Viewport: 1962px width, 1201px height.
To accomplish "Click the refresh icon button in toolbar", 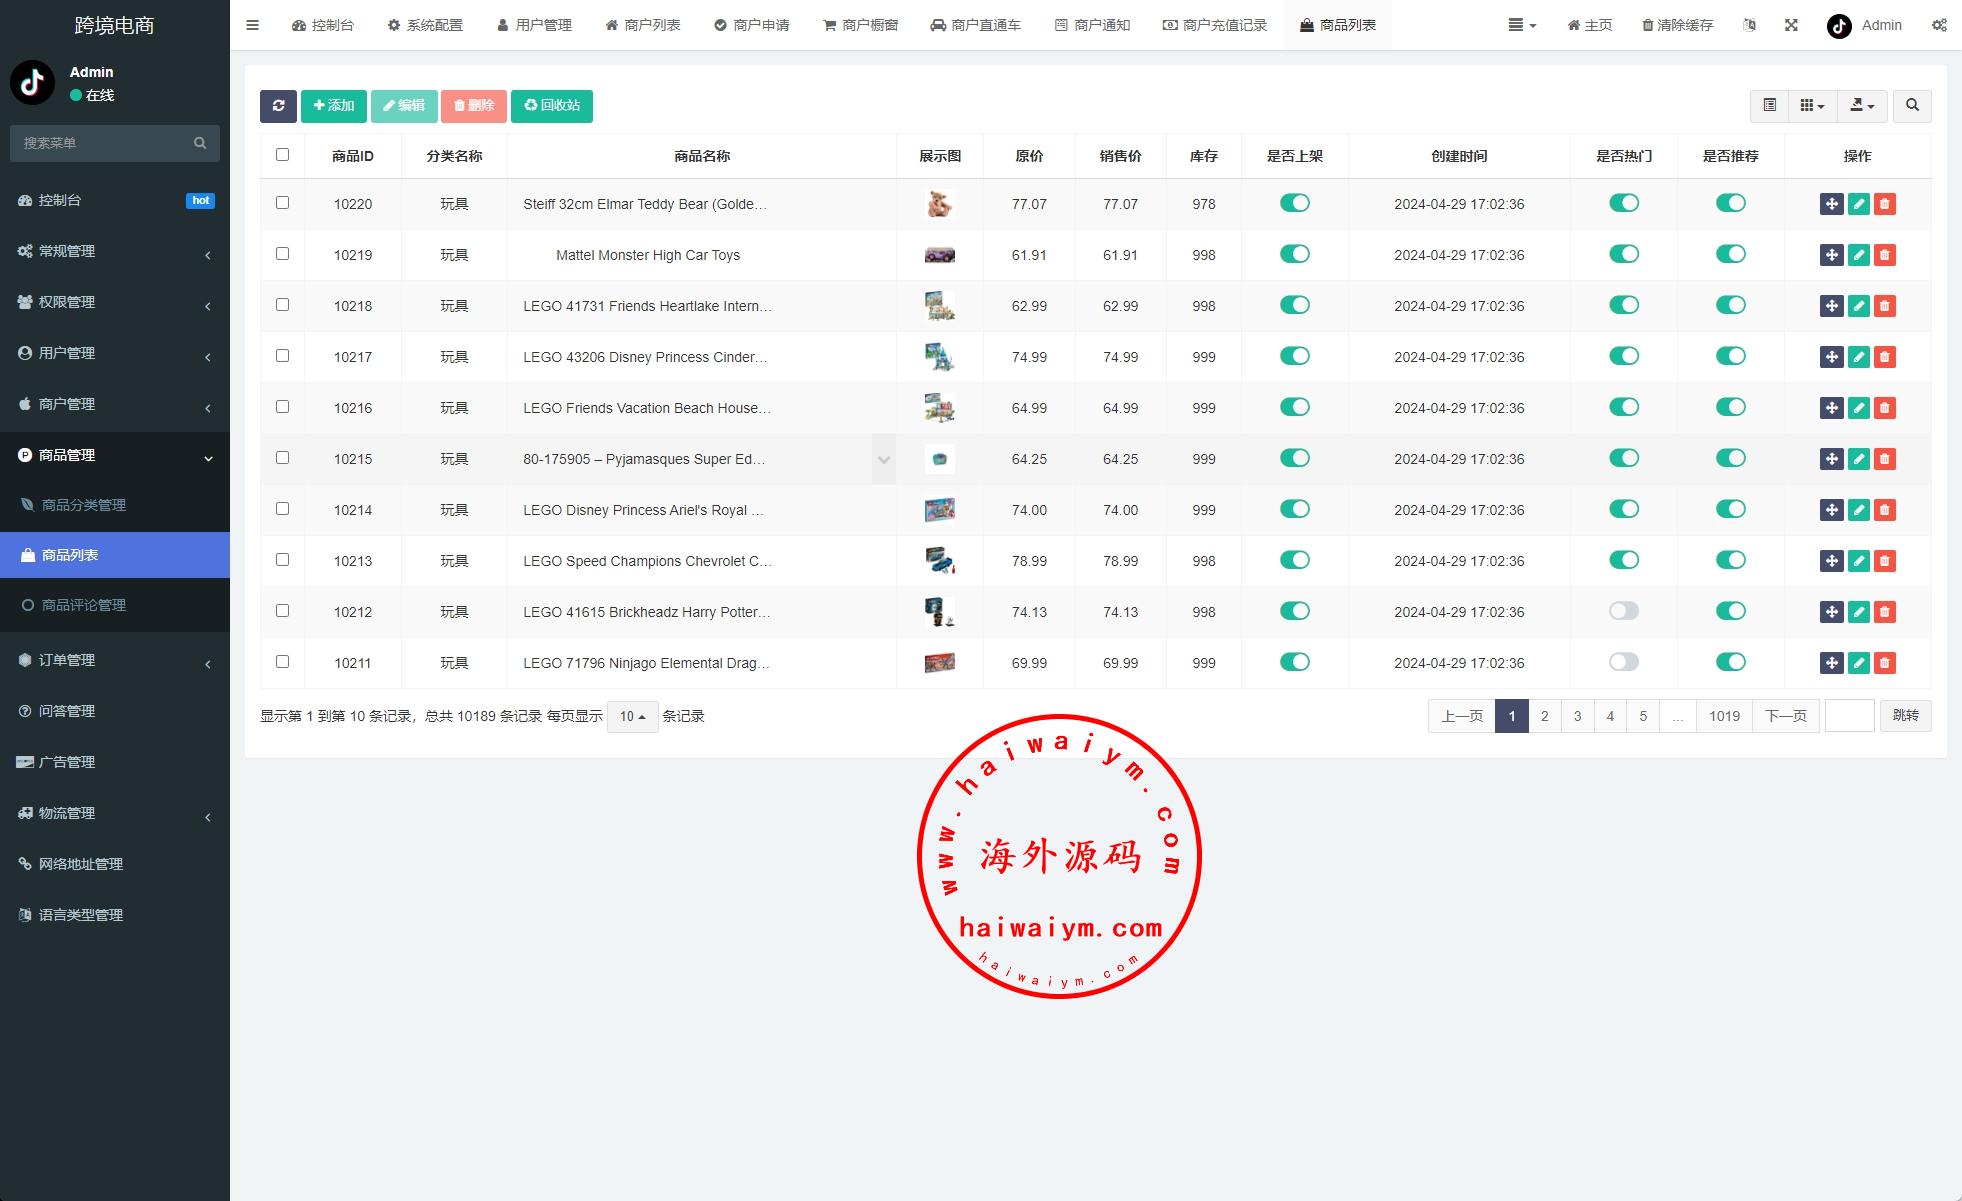I will pyautogui.click(x=278, y=106).
